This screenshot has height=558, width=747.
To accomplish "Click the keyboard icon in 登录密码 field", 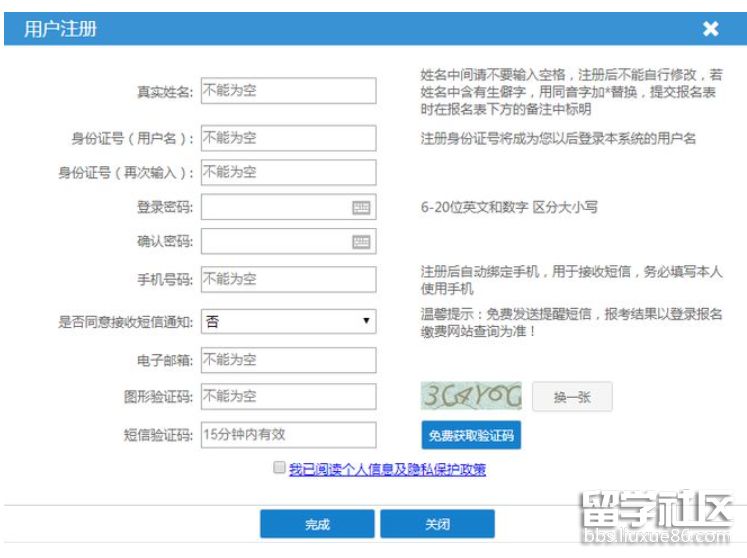I will (x=361, y=207).
